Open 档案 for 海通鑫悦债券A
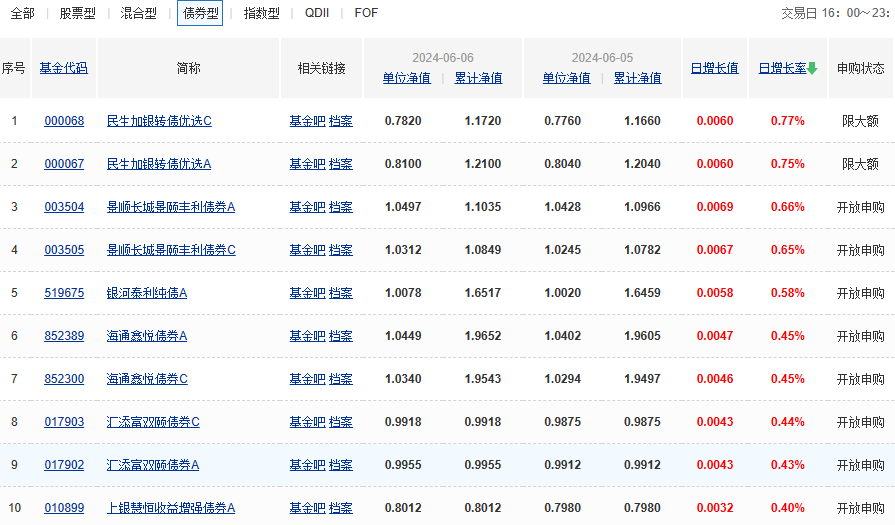The width and height of the screenshot is (895, 525). pos(341,336)
